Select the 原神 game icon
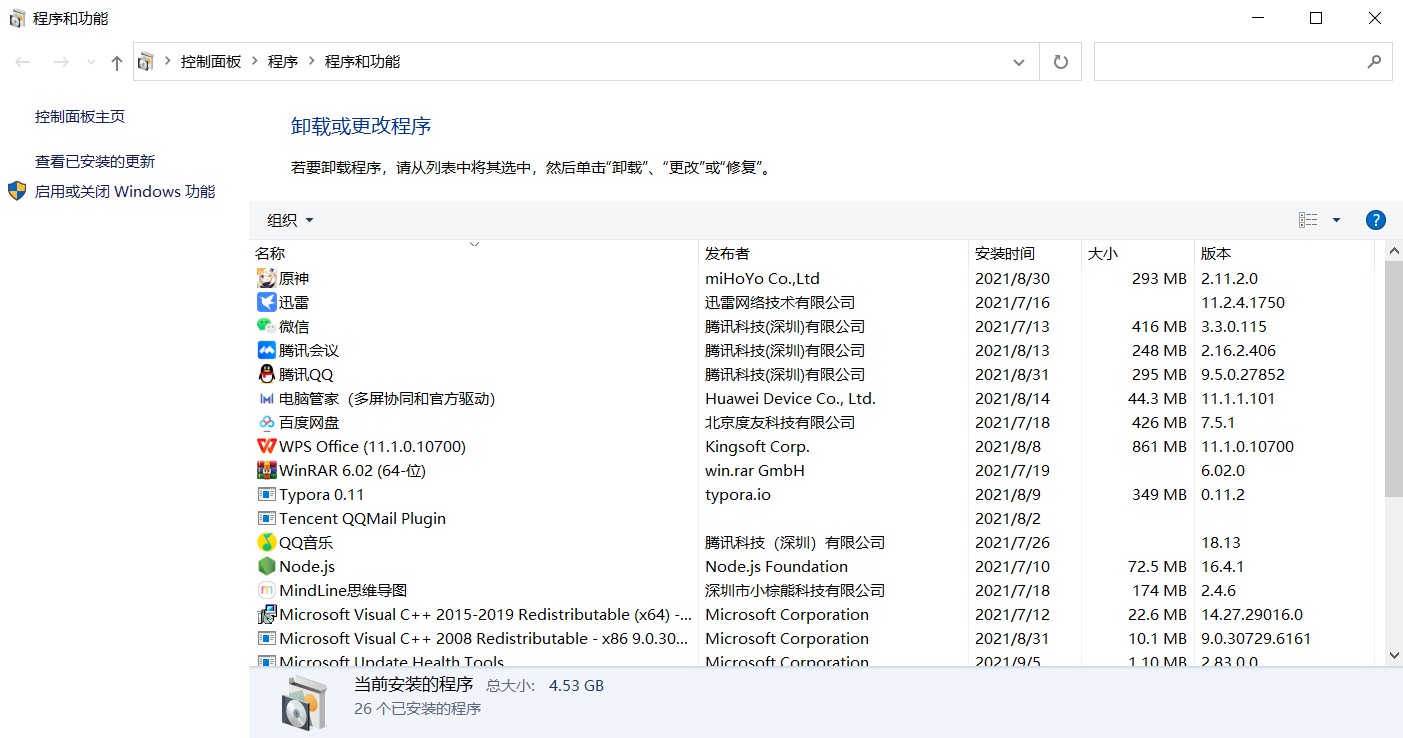The height and width of the screenshot is (738, 1403). tap(266, 278)
